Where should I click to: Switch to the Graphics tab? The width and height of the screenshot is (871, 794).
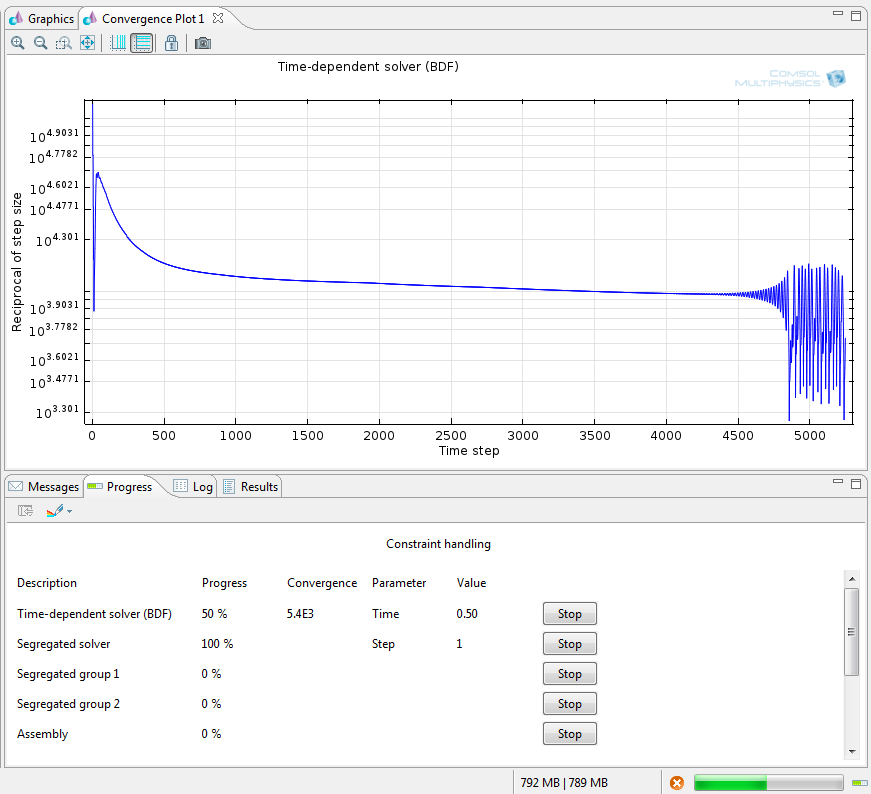coord(41,18)
